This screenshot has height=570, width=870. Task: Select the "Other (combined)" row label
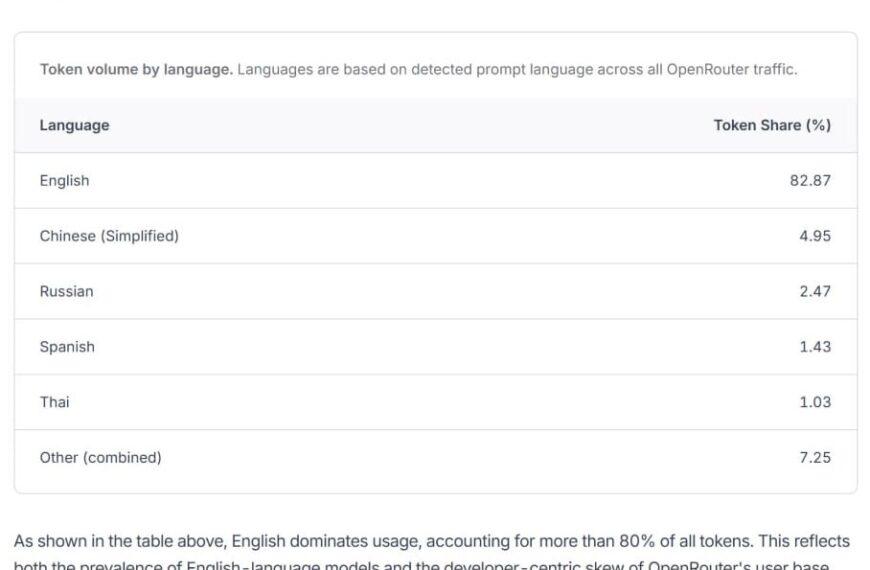(100, 457)
